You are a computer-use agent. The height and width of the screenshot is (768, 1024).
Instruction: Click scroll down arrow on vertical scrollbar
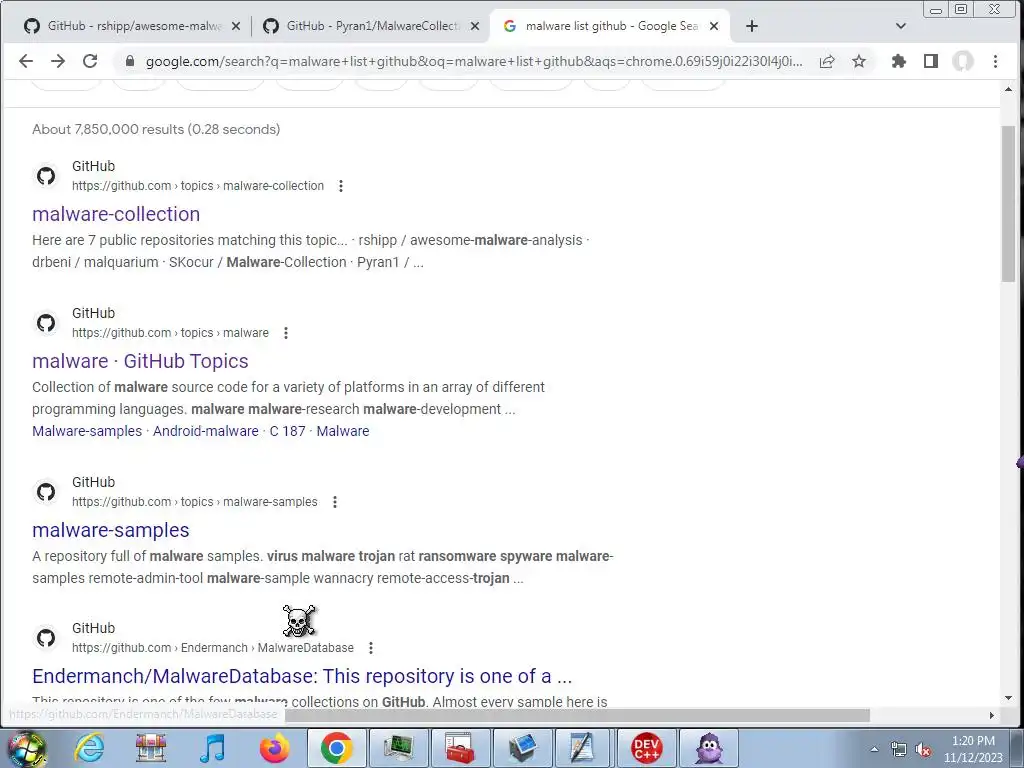click(x=1008, y=698)
